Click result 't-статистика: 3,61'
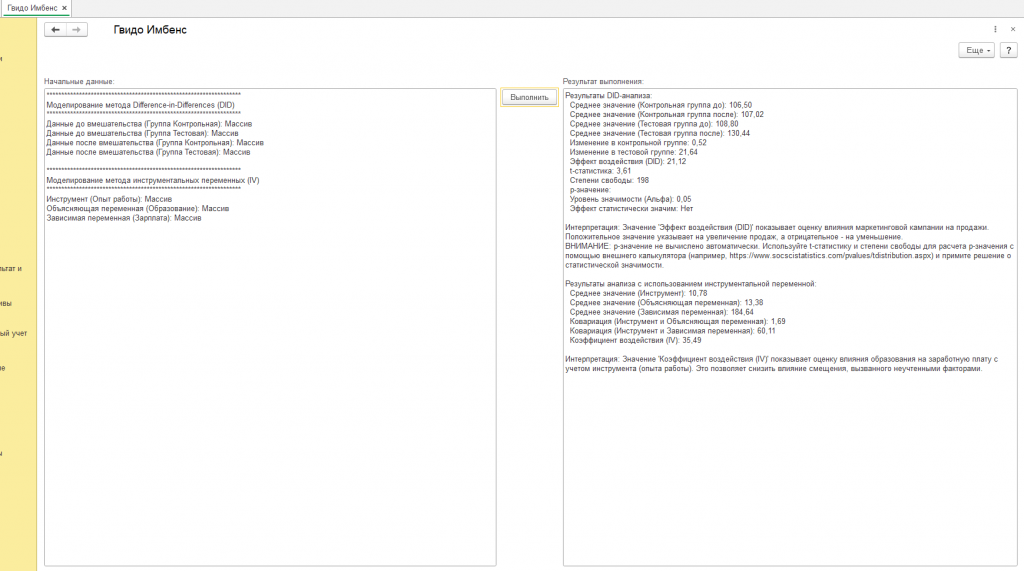Image resolution: width=1024 pixels, height=571 pixels. click(x=600, y=171)
